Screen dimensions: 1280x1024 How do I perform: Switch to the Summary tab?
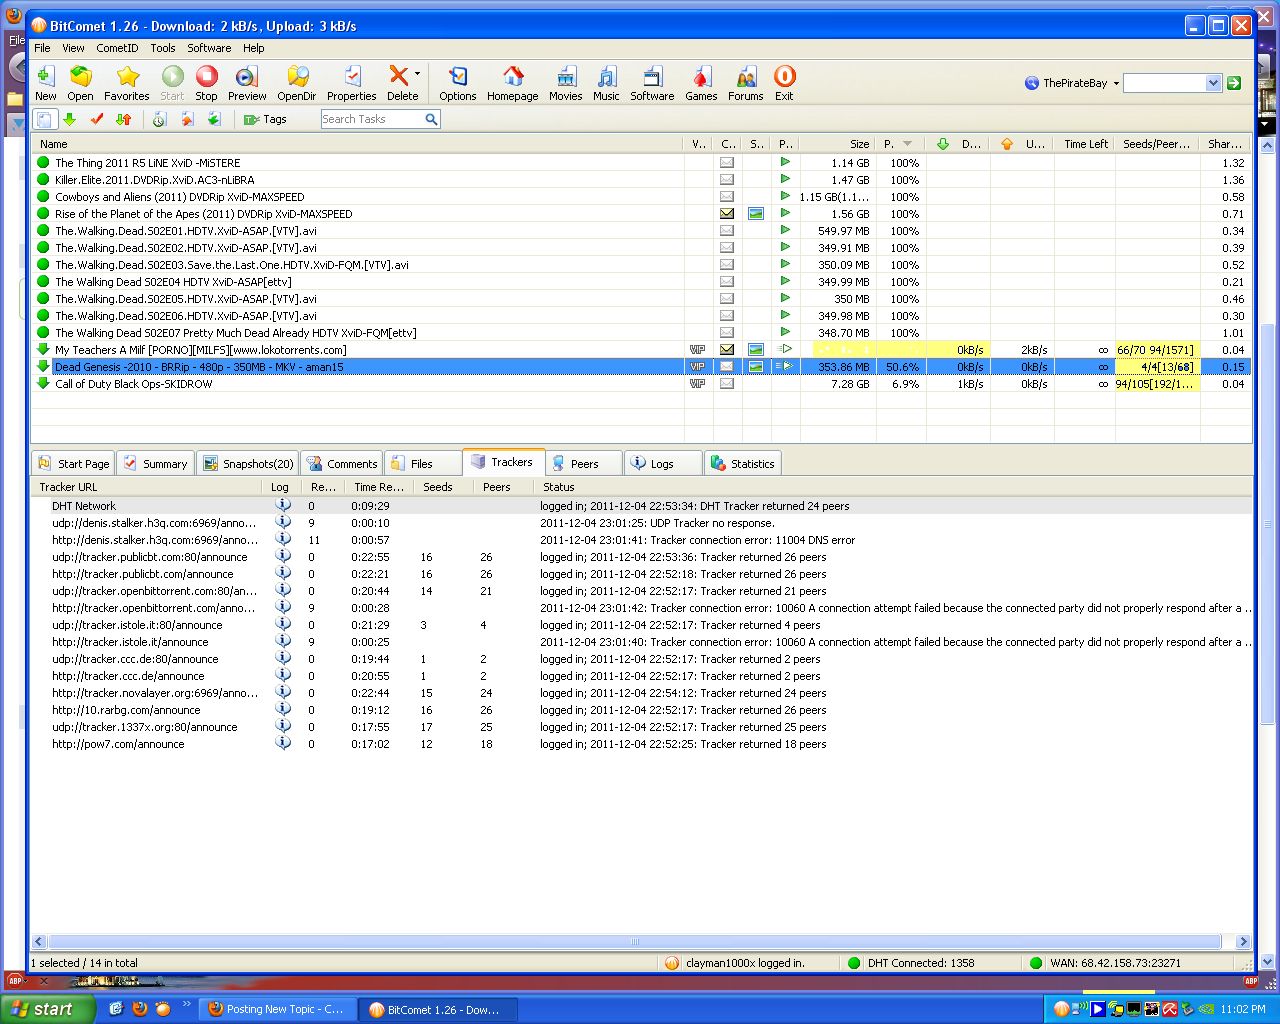pos(155,464)
